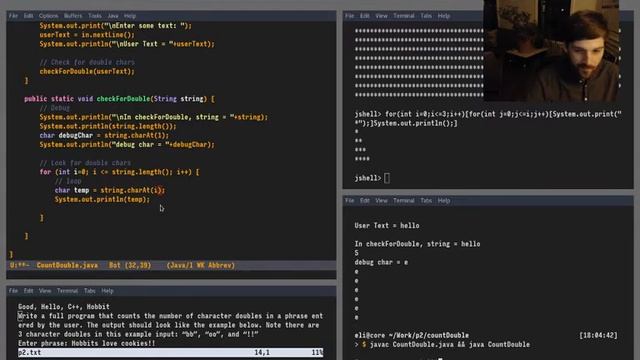This screenshot has height=360, width=640.
Task: Click the p2.txt filename in vim status bar
Action: 29,352
